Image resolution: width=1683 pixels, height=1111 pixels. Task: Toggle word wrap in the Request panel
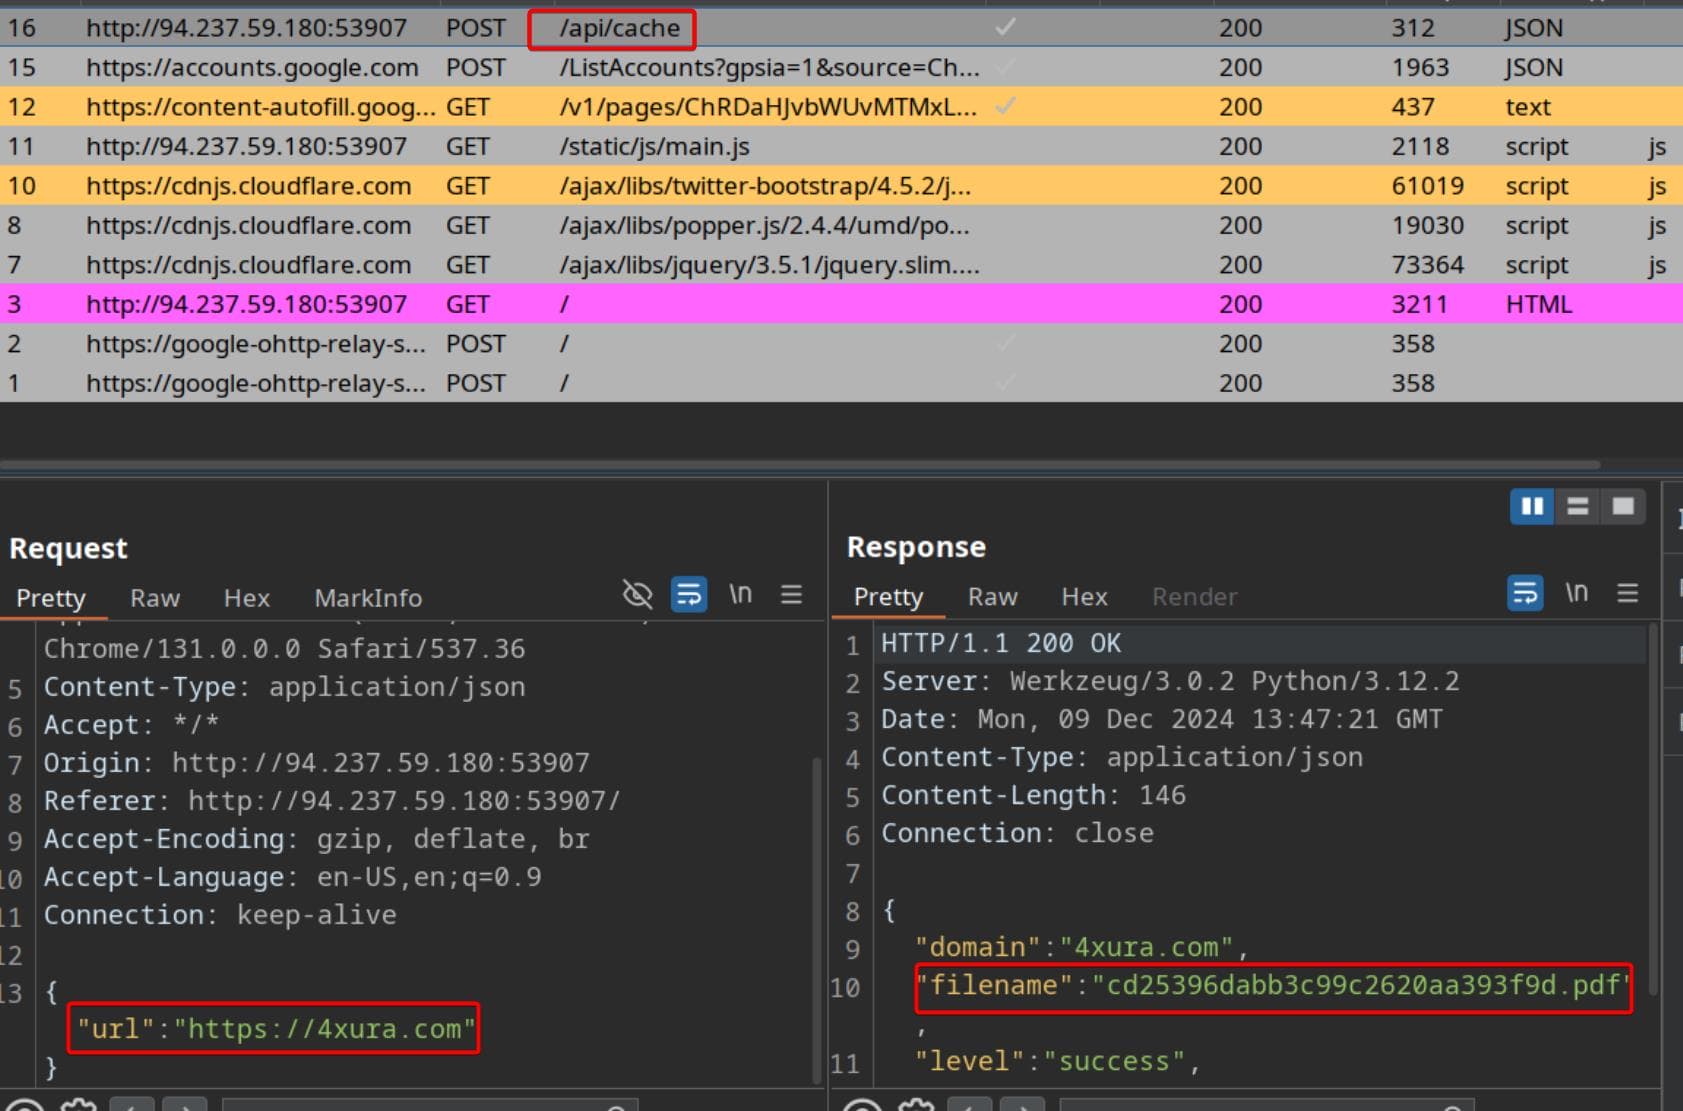coord(689,595)
